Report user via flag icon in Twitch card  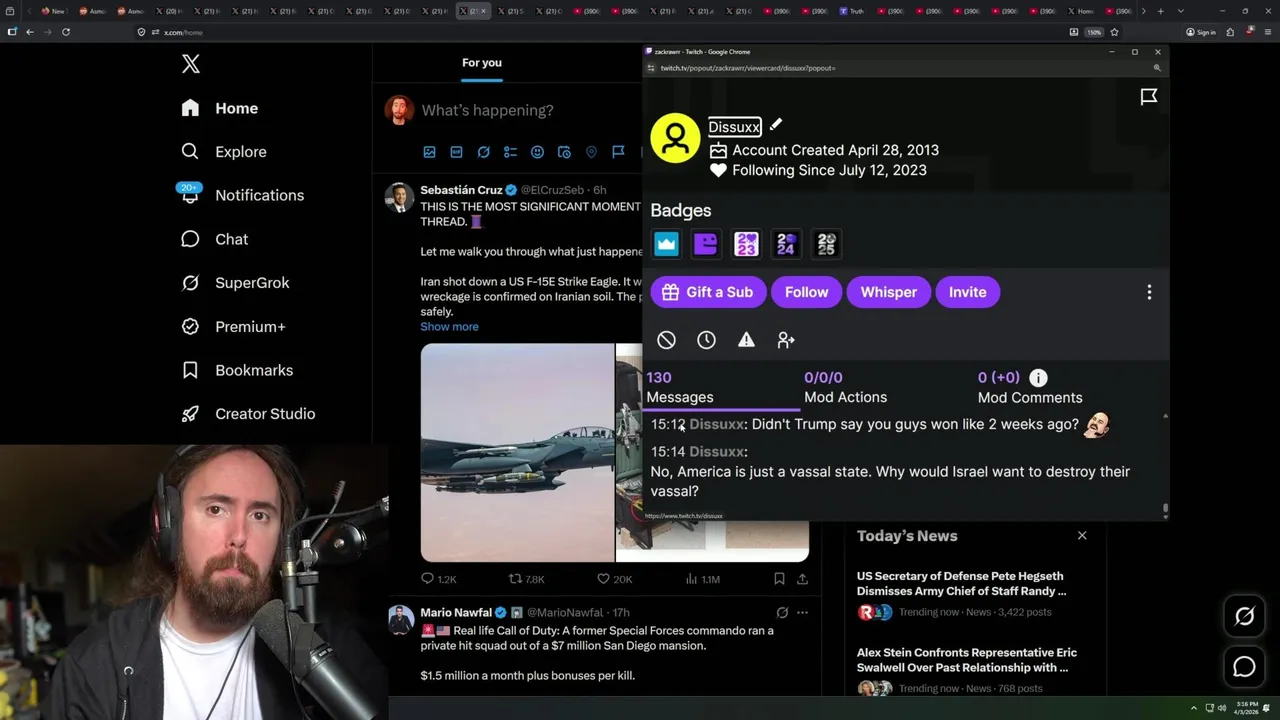pyautogui.click(x=1149, y=97)
